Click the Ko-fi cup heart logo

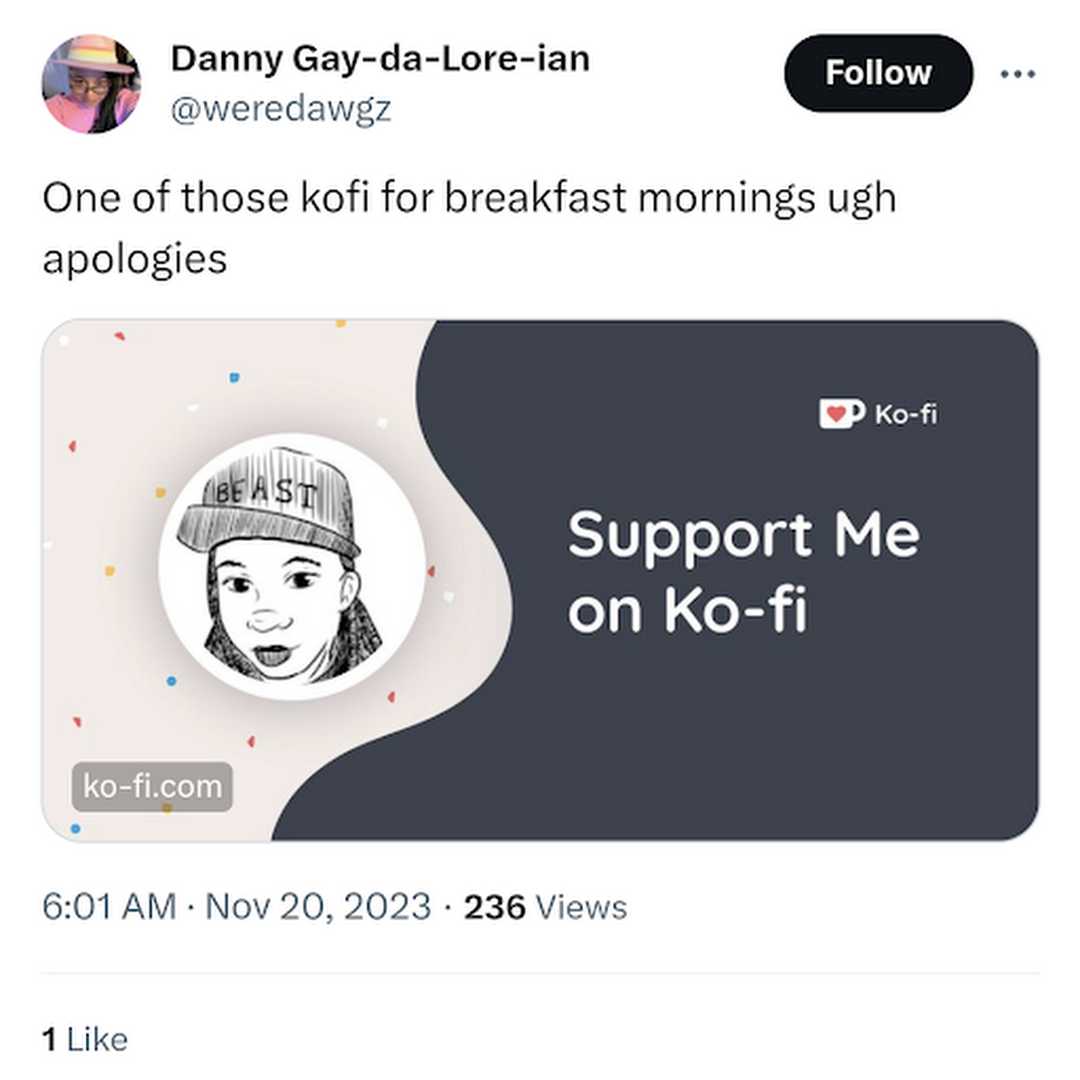click(841, 413)
